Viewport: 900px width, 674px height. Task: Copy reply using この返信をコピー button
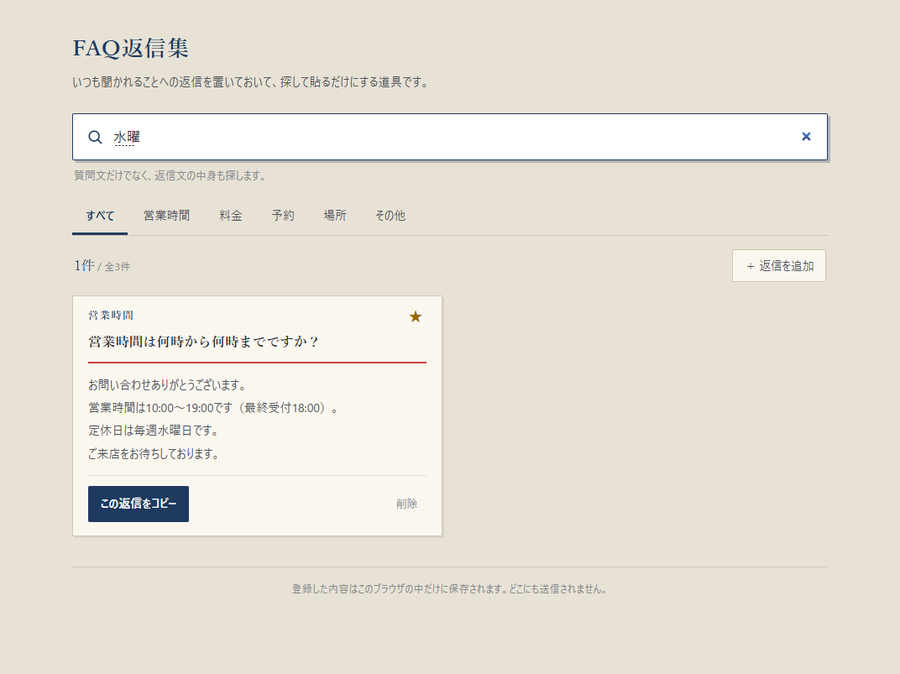click(138, 504)
